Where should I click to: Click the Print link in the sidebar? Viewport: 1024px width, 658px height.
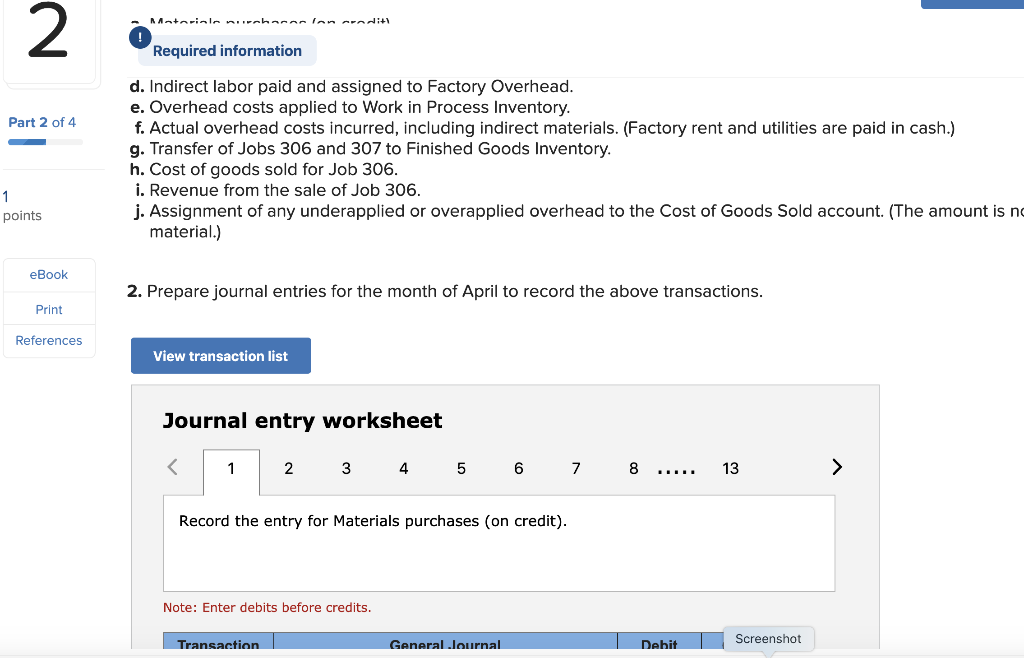click(x=48, y=309)
